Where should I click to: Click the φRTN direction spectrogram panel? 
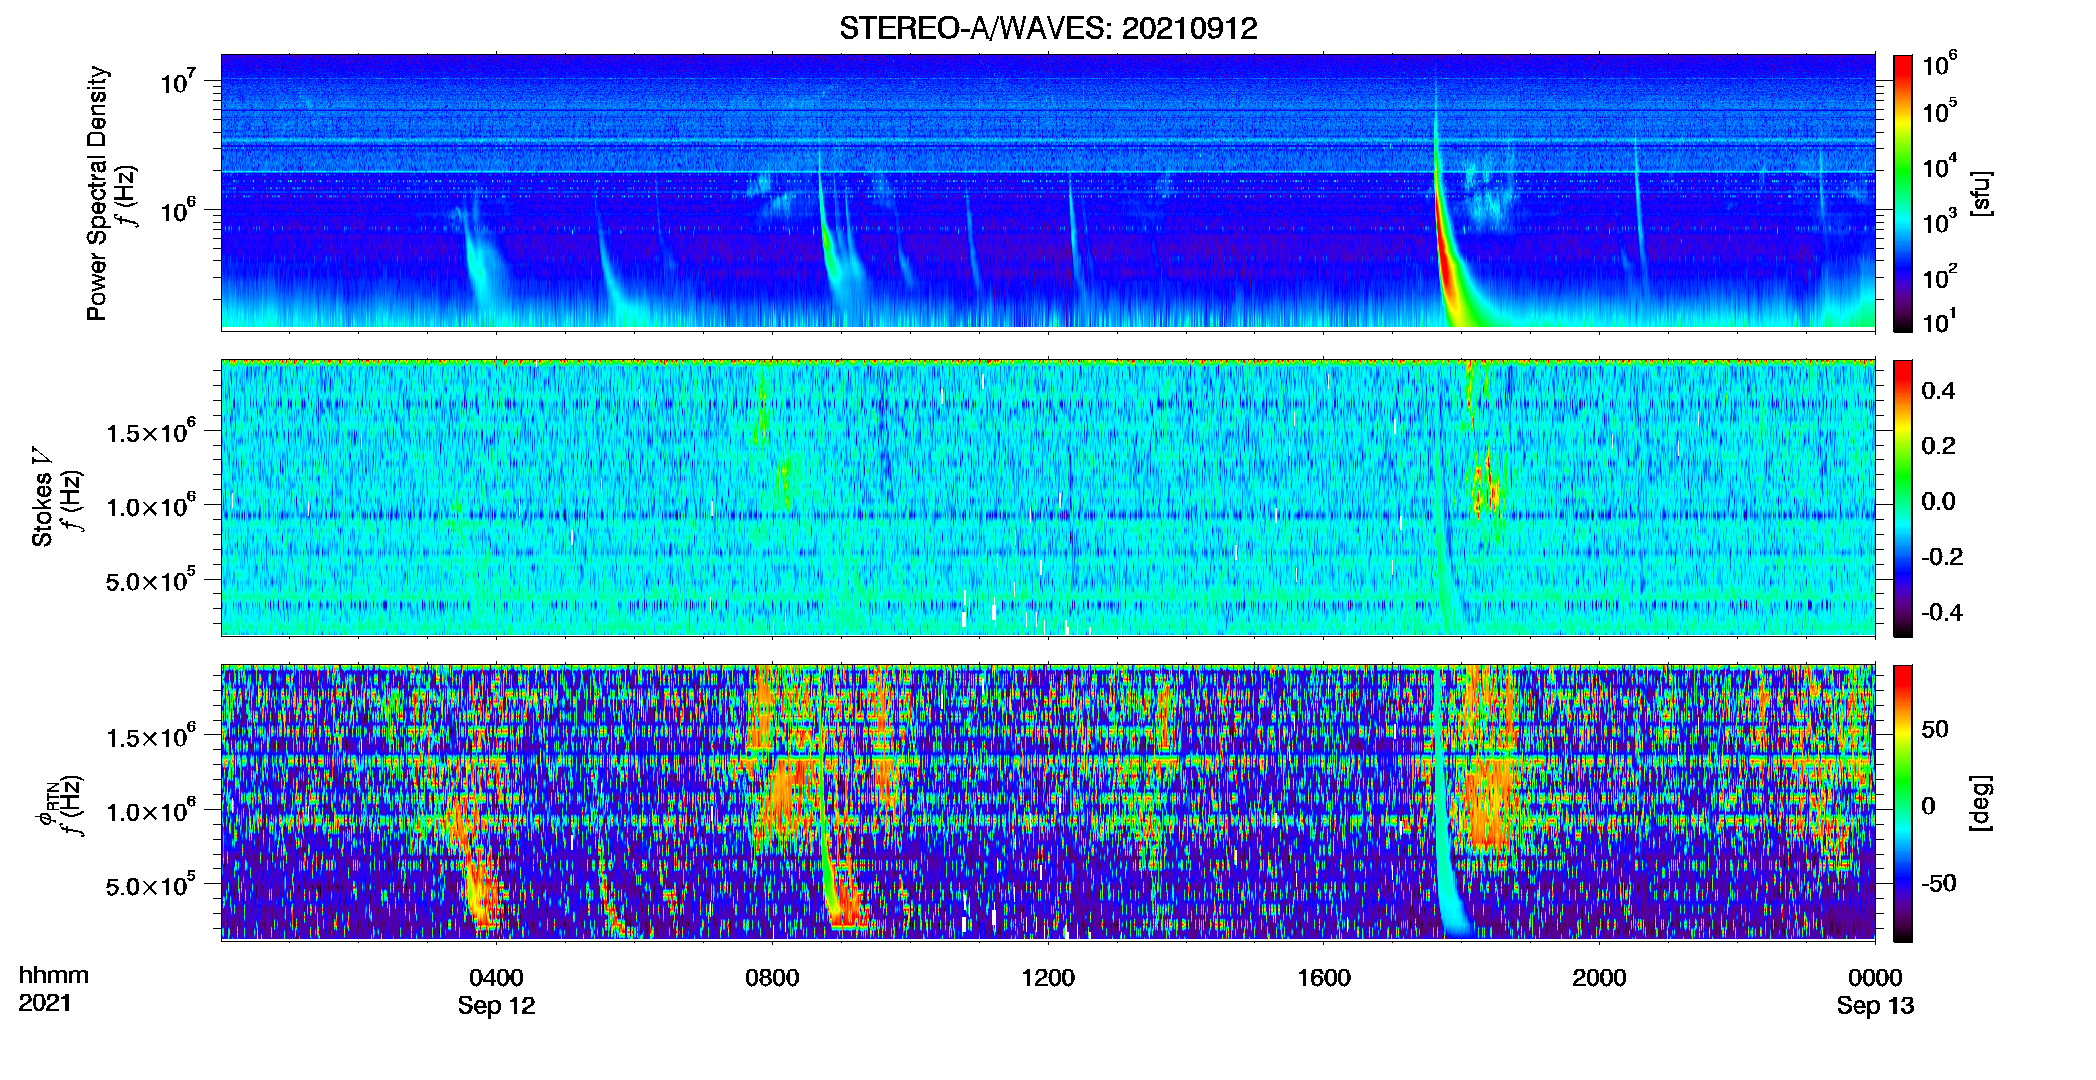click(1048, 803)
